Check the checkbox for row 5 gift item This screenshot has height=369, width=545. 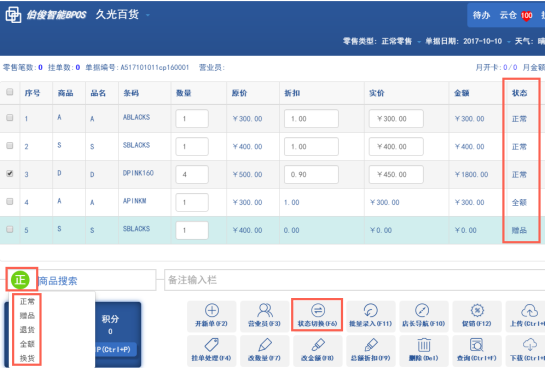click(10, 229)
